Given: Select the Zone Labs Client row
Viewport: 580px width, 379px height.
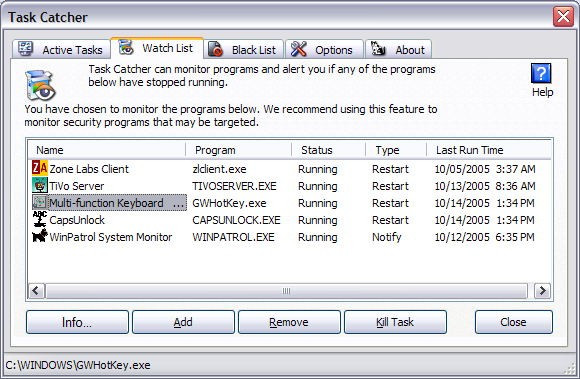Looking at the screenshot, I should (x=290, y=169).
